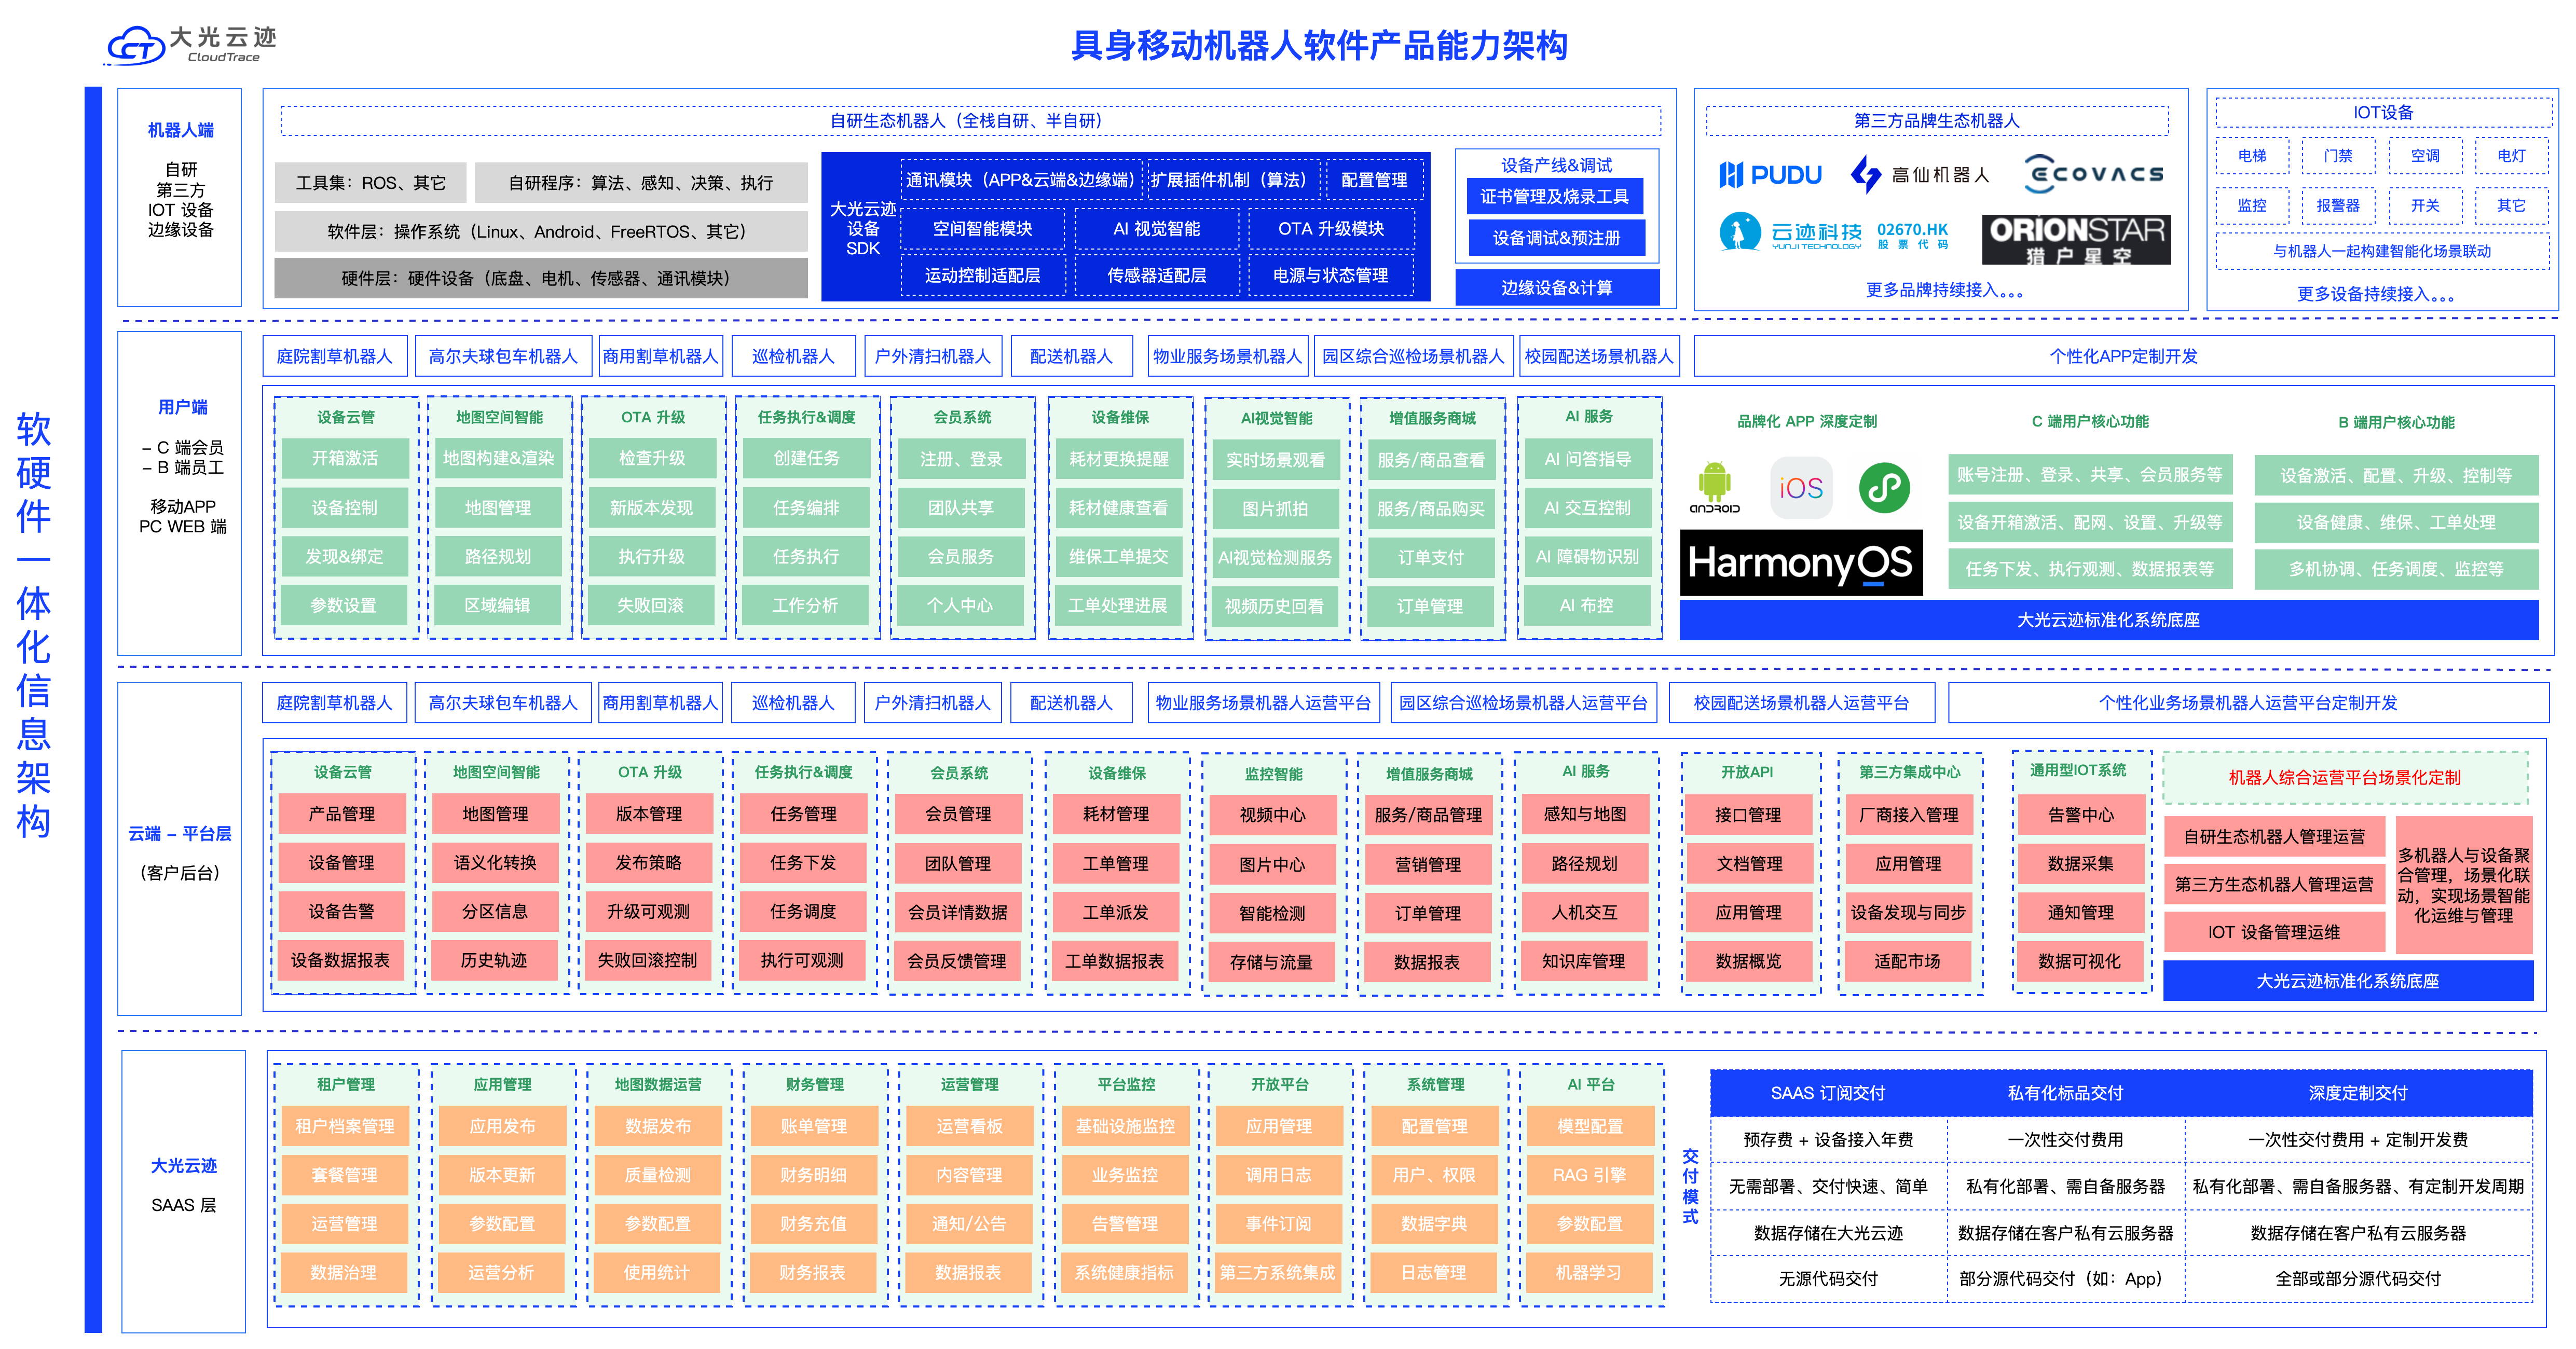Click the SAAS 订阅交付 column header
The width and height of the screenshot is (2576, 1349).
click(1827, 1093)
